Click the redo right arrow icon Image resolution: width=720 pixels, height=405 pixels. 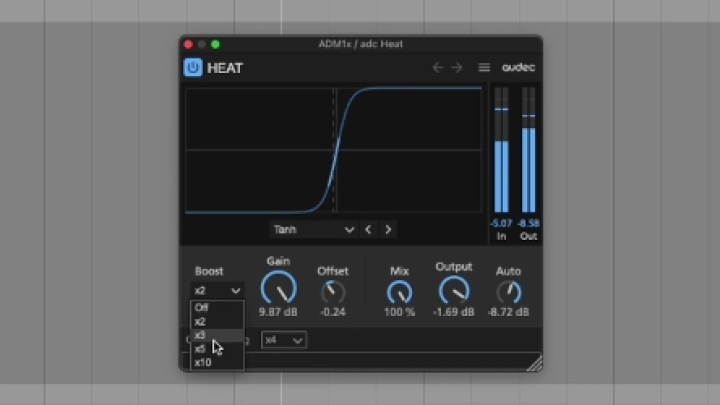[456, 68]
